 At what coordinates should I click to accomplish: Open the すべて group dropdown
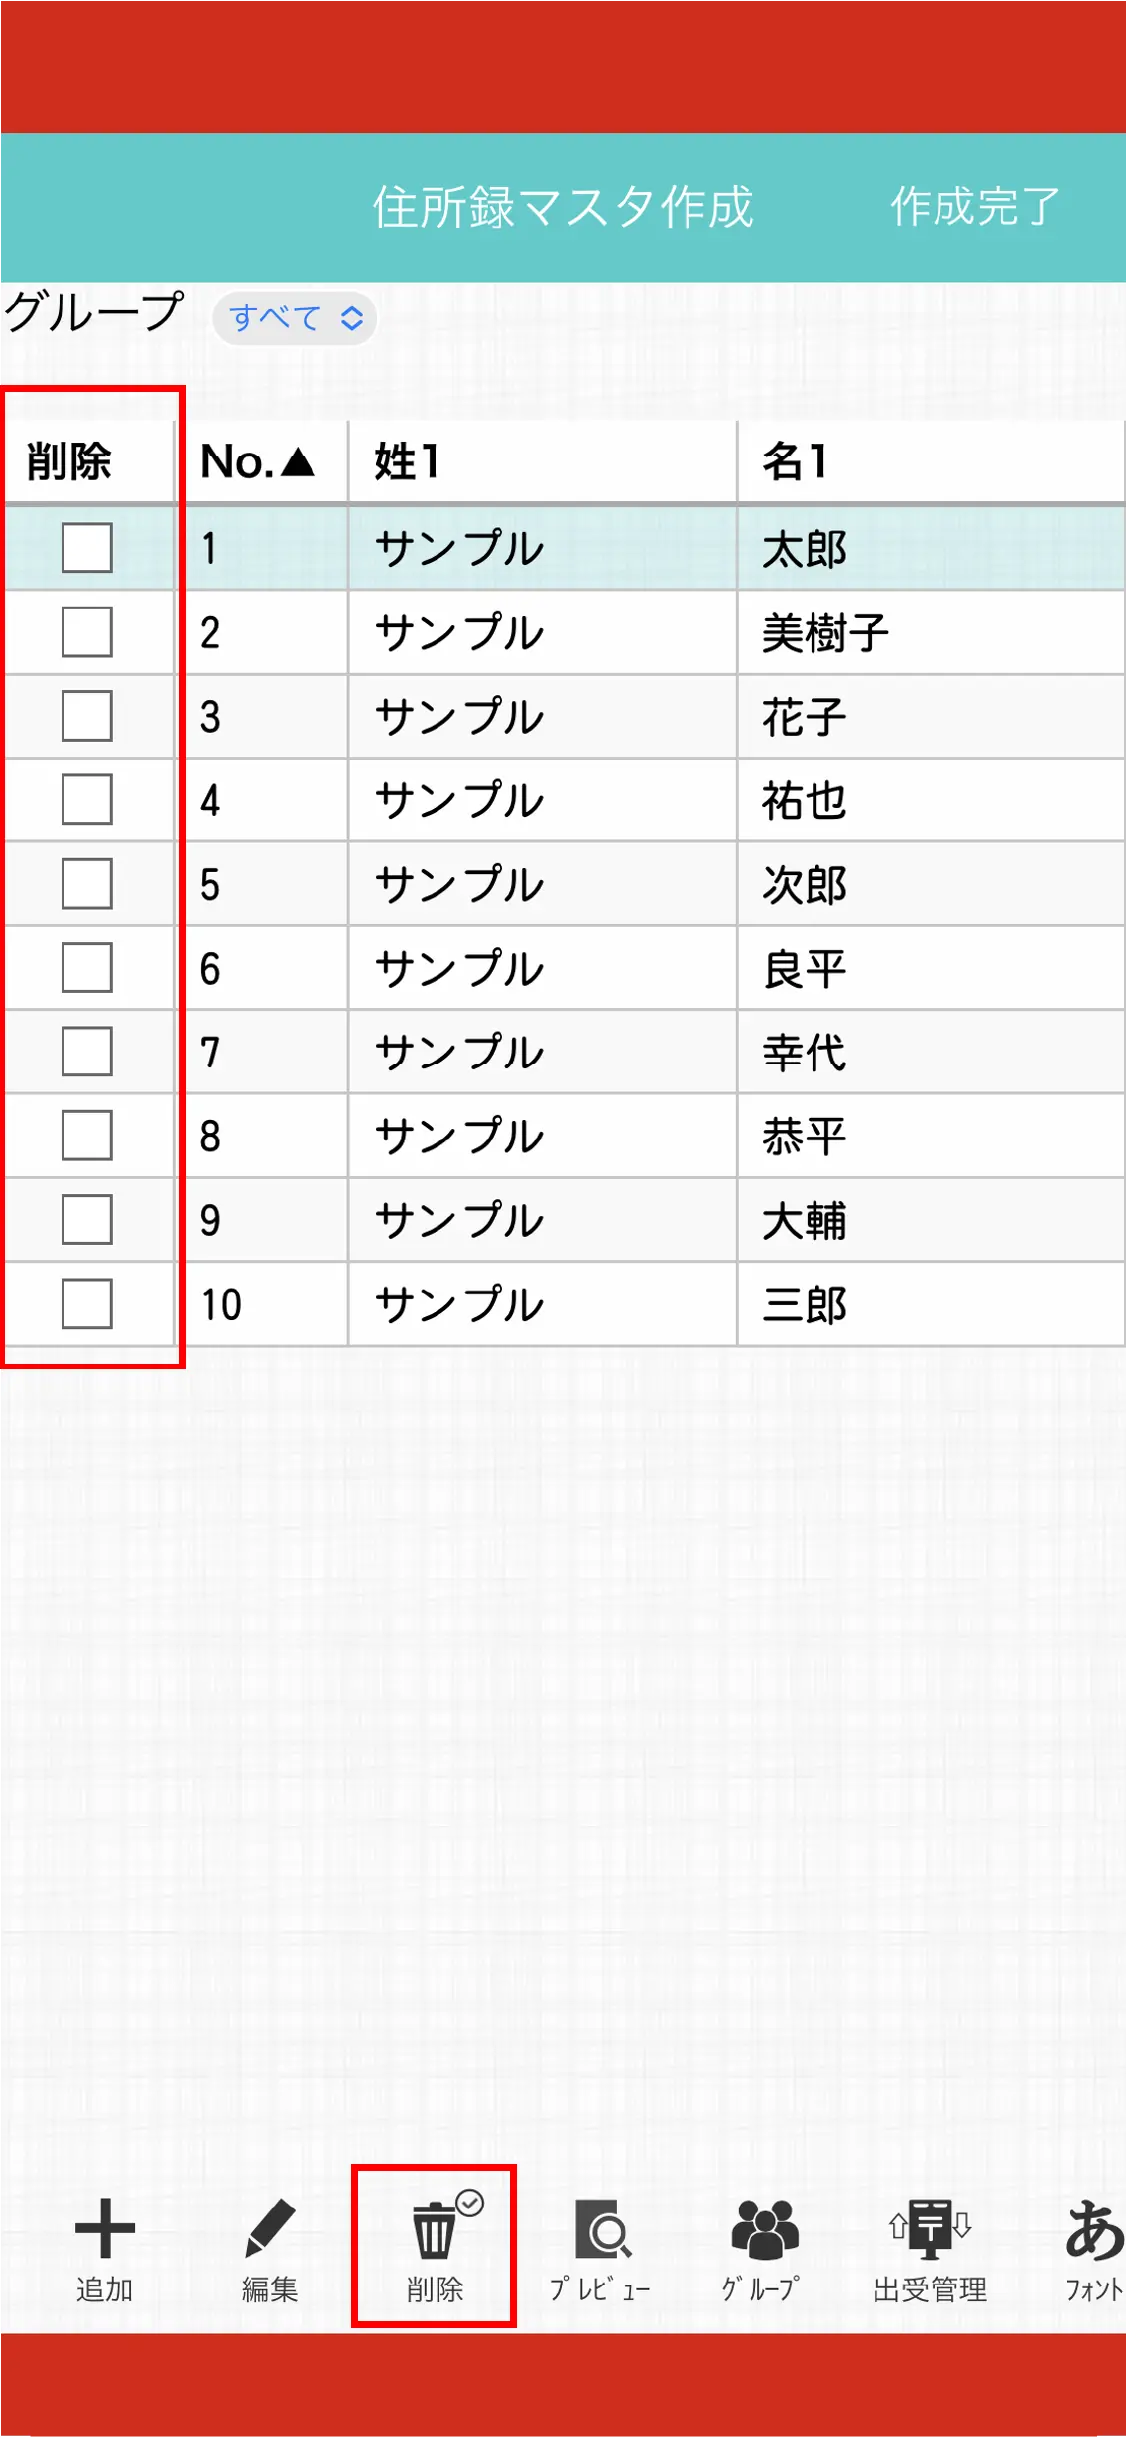pos(295,319)
